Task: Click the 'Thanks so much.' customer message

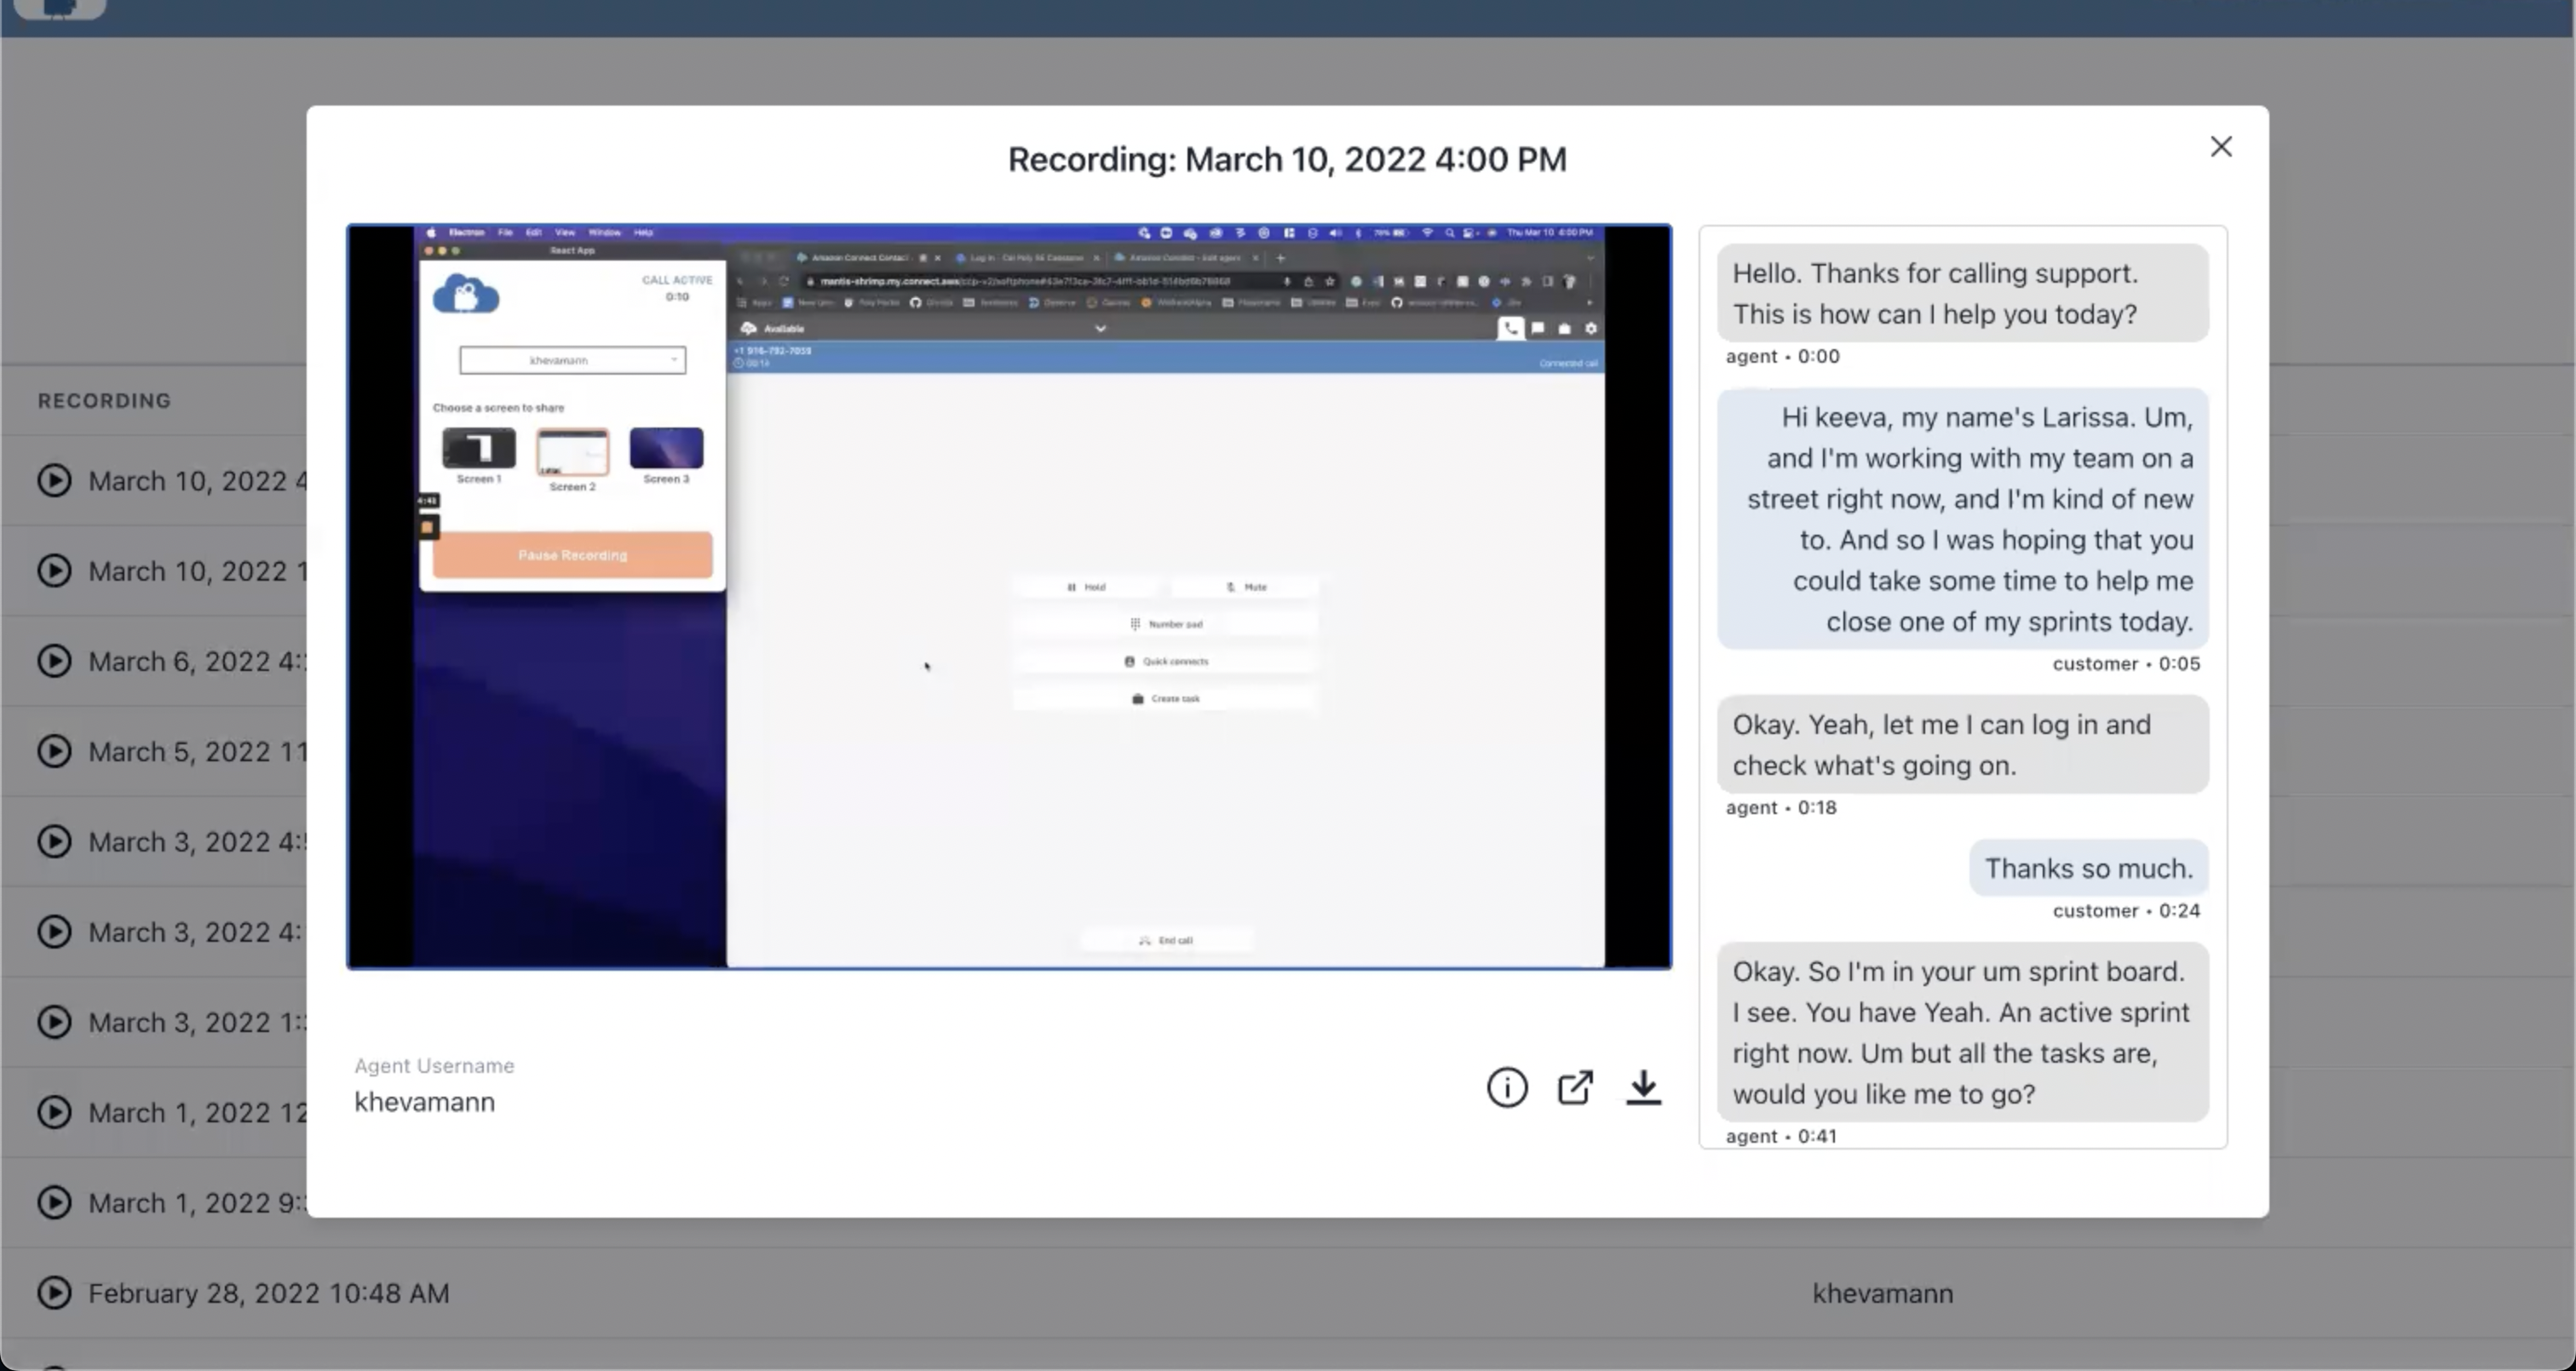Action: pyautogui.click(x=2088, y=868)
